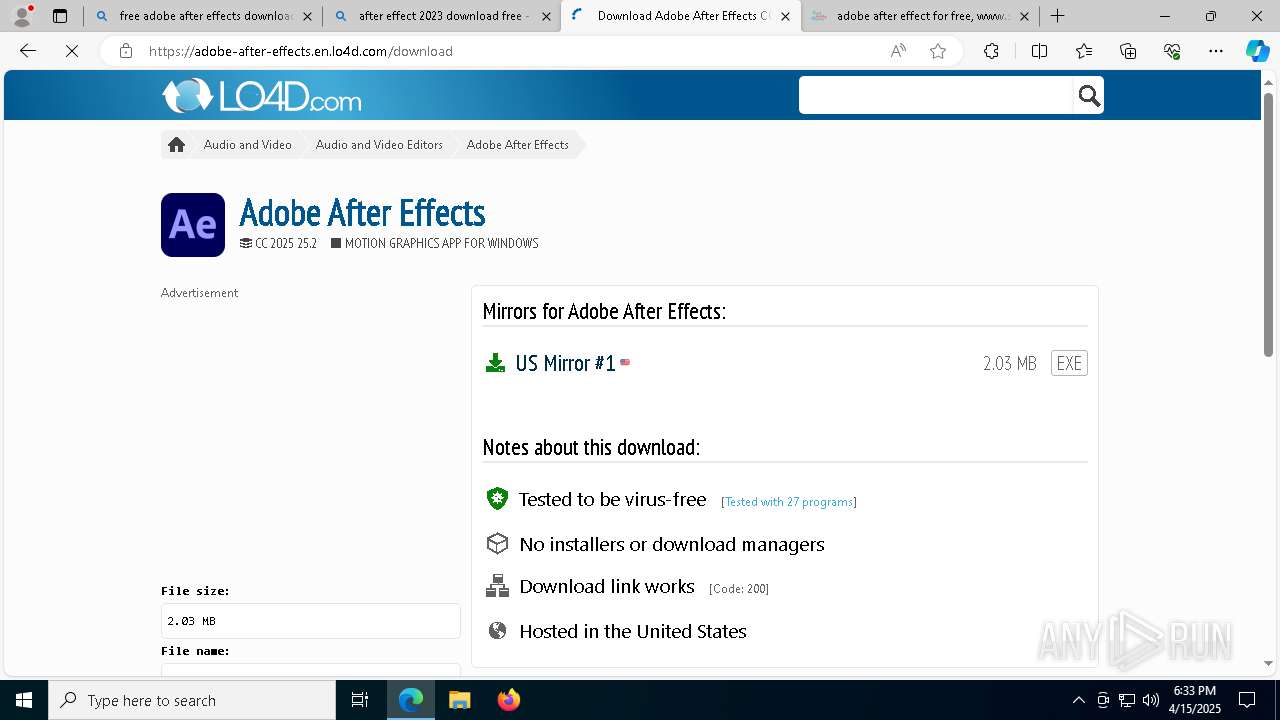
Task: Open Audio and Video breadcrumb
Action: coord(248,145)
